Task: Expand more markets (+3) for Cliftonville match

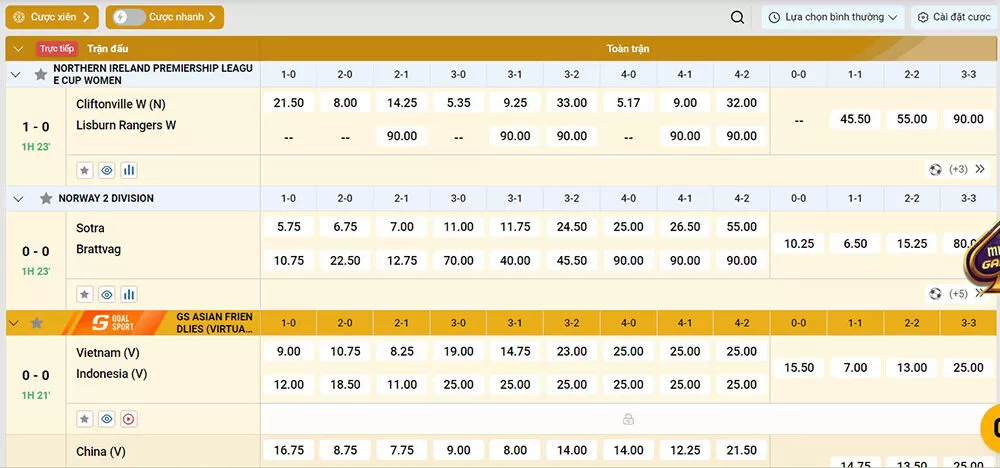Action: tap(958, 170)
